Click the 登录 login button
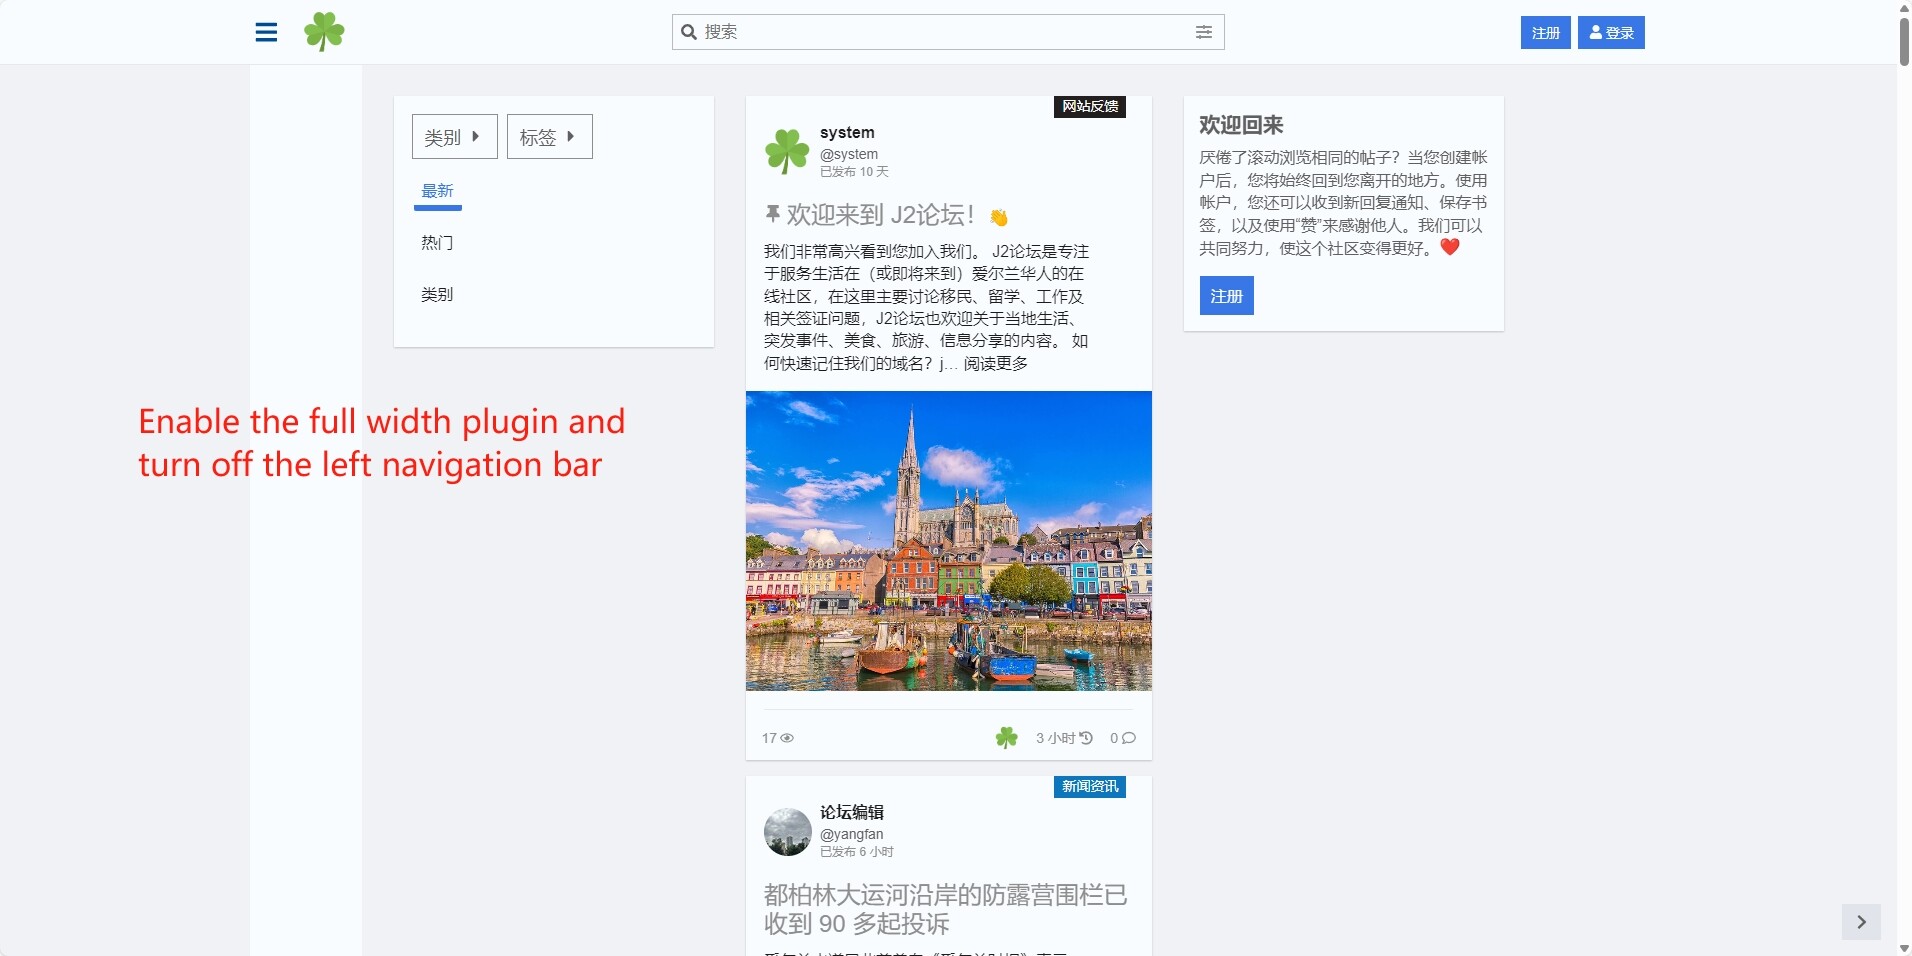The height and width of the screenshot is (956, 1912). pyautogui.click(x=1611, y=33)
